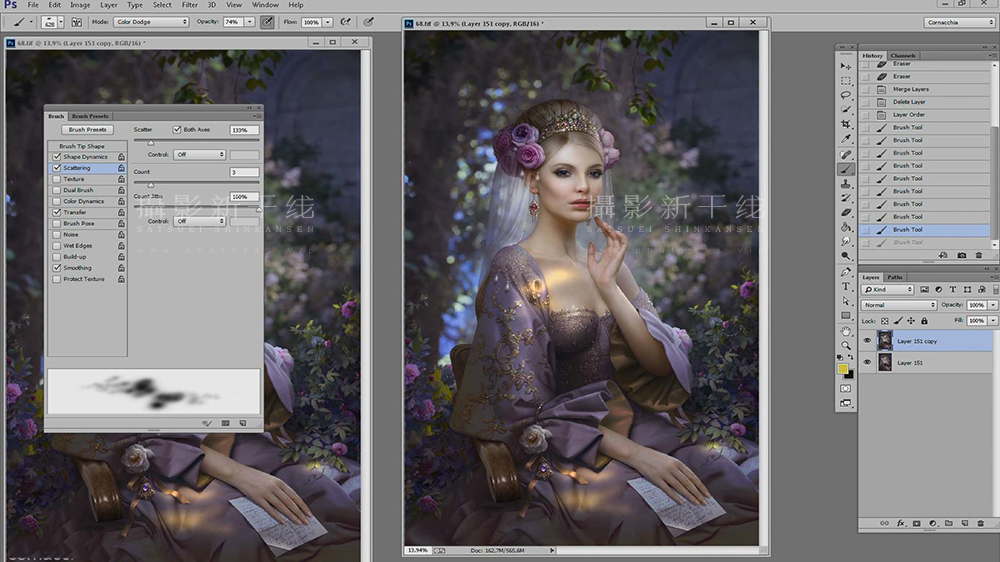Switch to the Paths tab
Screen dimensions: 1000x562
pos(895,277)
